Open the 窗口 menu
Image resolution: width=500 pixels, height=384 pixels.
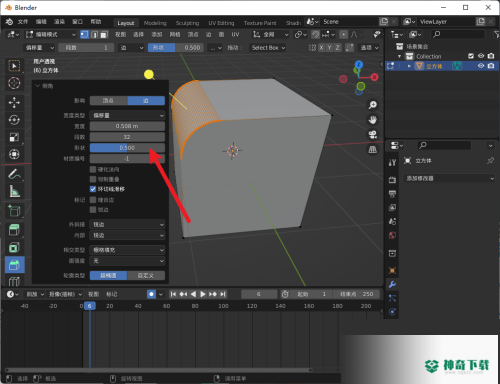[x=77, y=22]
